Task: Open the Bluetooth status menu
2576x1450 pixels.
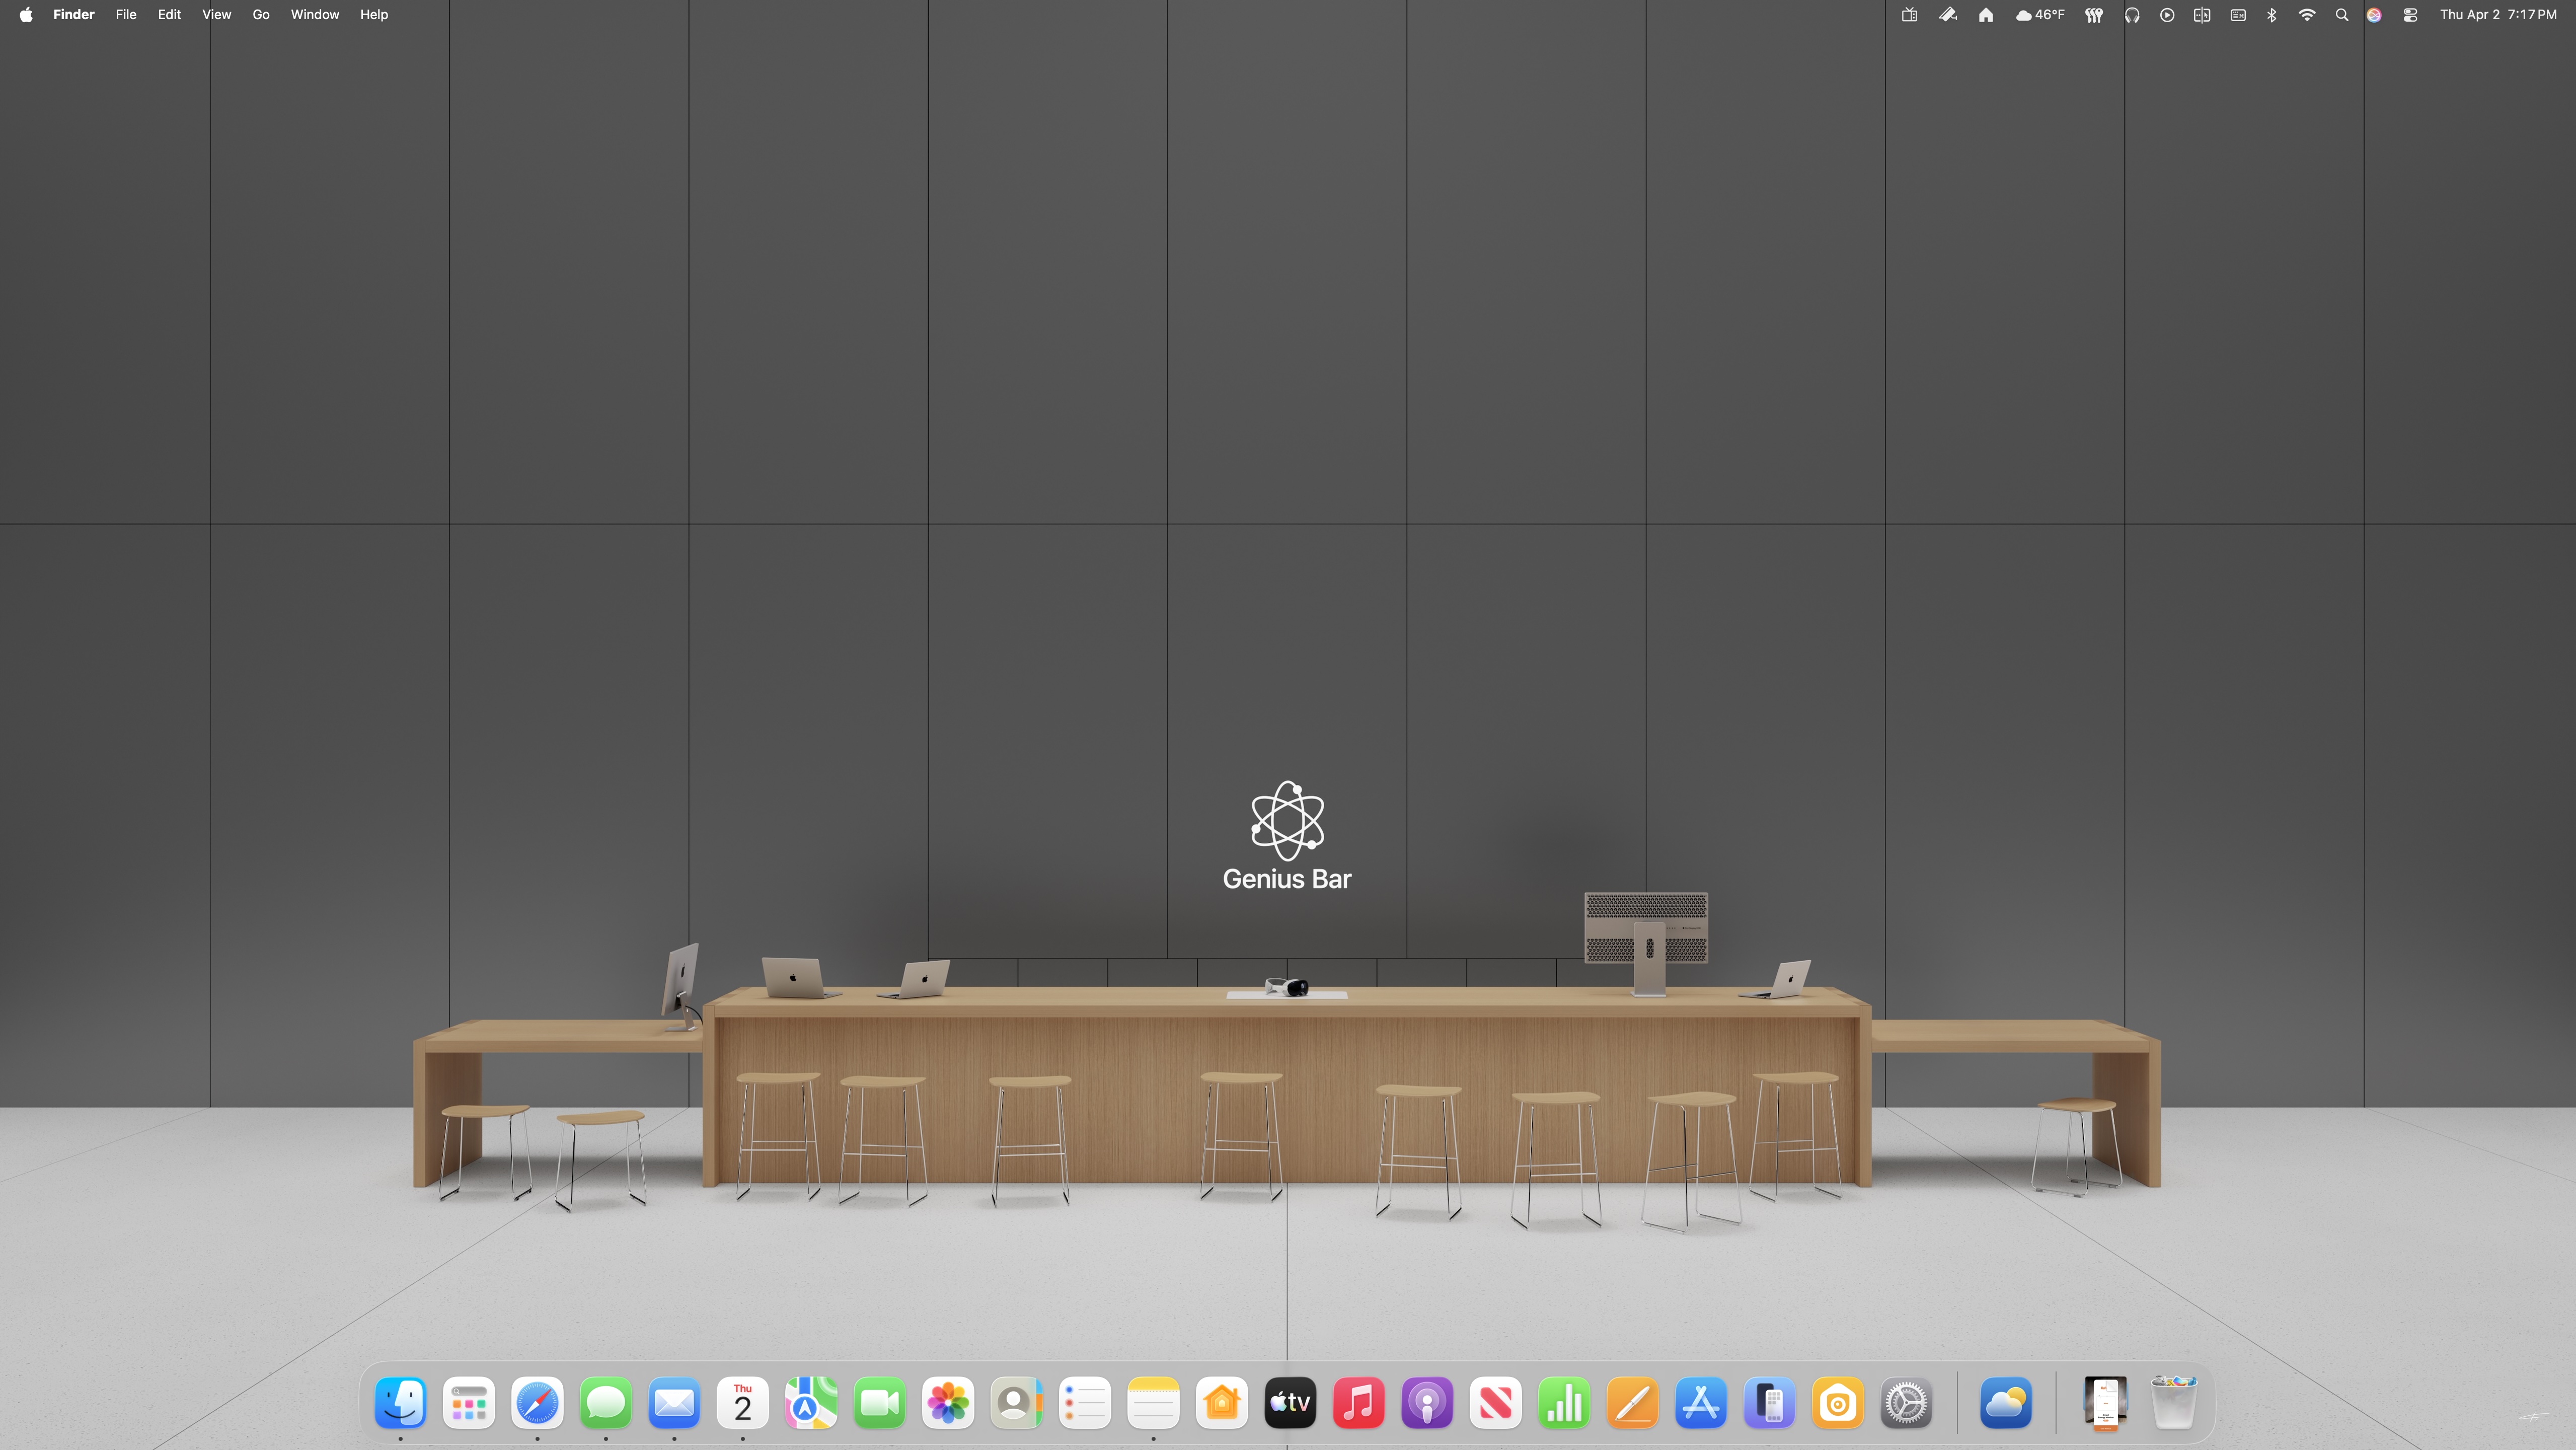Action: coord(2272,15)
